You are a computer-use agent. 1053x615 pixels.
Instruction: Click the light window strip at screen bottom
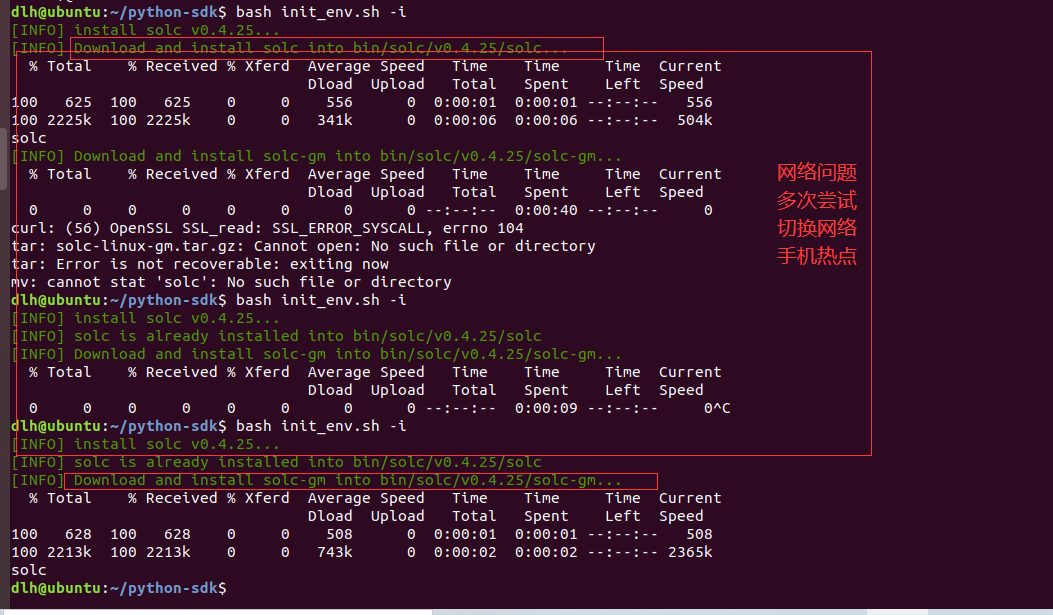pyautogui.click(x=700, y=610)
